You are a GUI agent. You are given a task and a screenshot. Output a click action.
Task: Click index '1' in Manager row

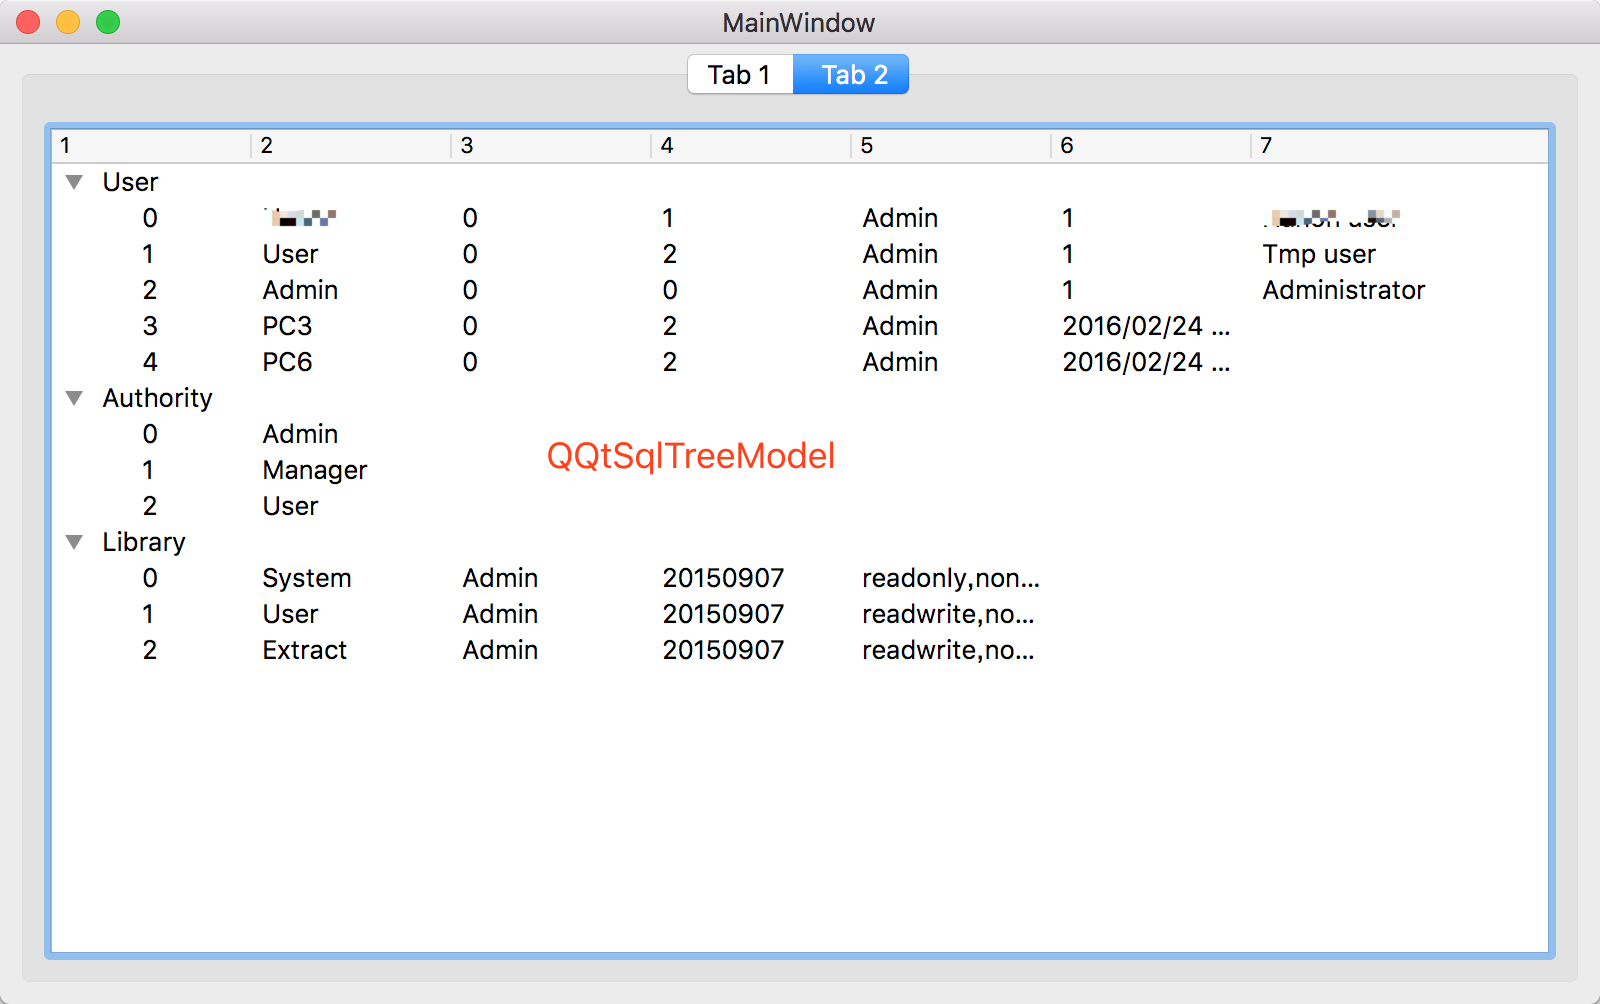tap(148, 470)
